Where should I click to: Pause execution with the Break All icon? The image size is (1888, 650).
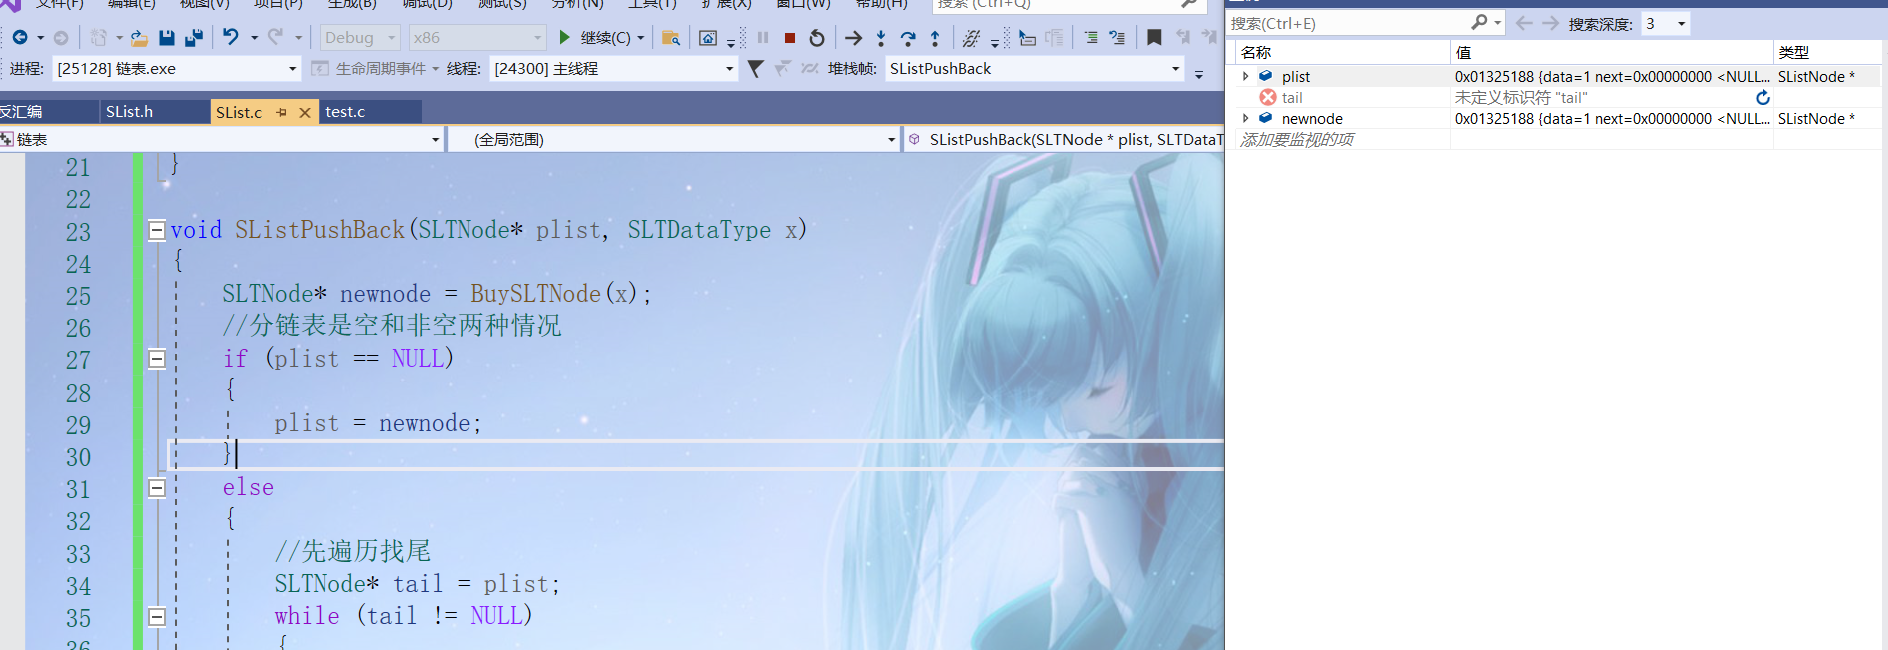click(x=763, y=38)
